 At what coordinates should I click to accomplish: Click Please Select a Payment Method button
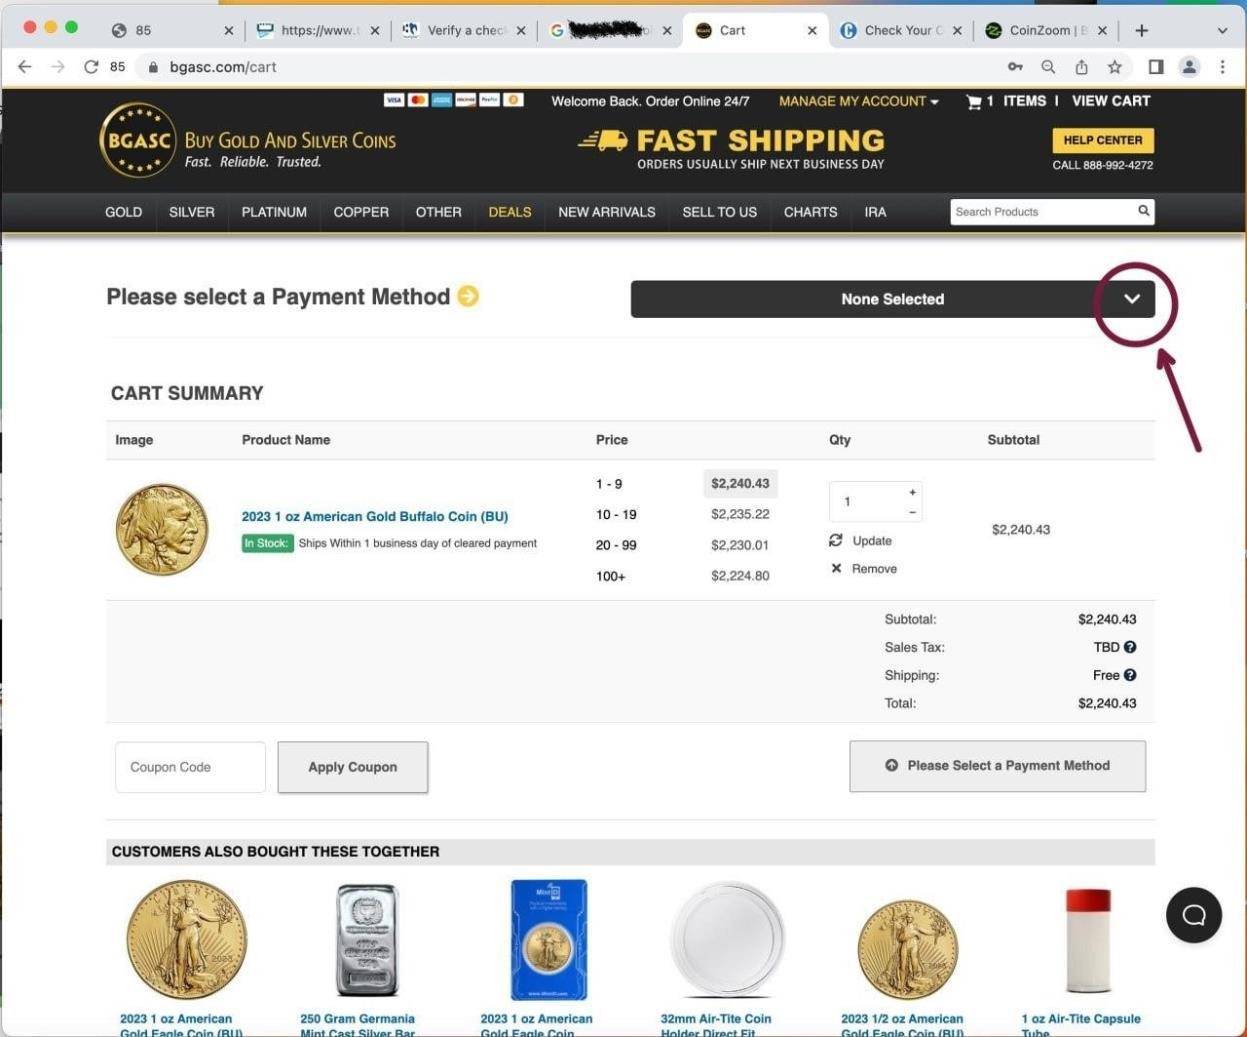point(997,766)
